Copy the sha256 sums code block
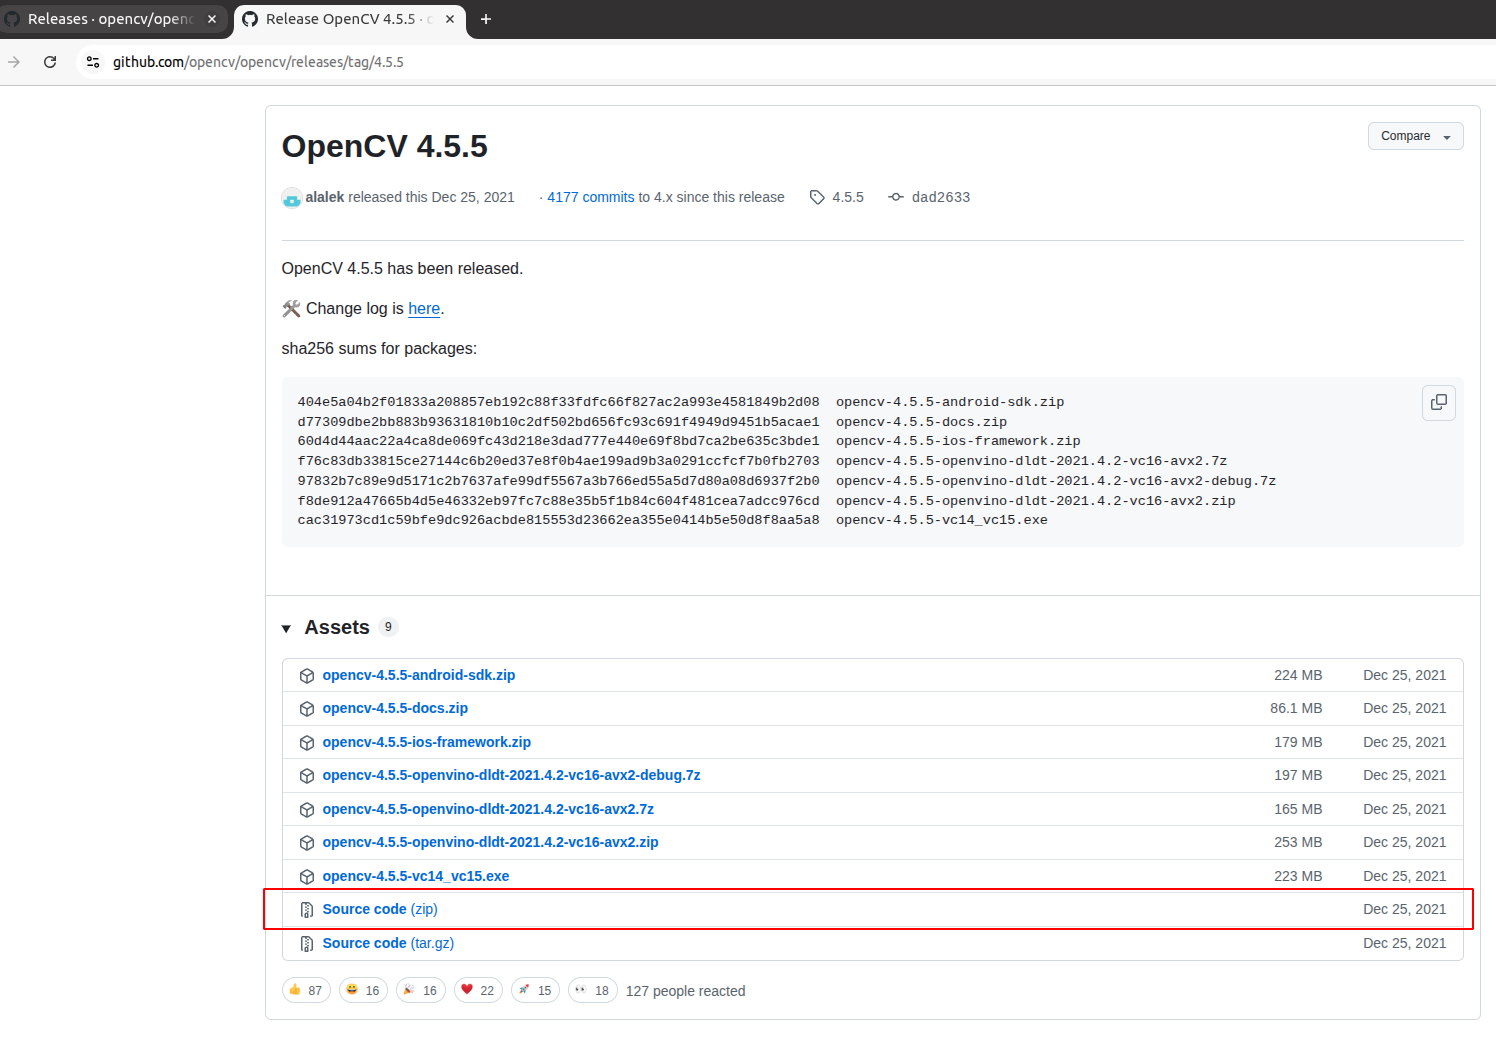This screenshot has height=1052, width=1496. point(1439,402)
